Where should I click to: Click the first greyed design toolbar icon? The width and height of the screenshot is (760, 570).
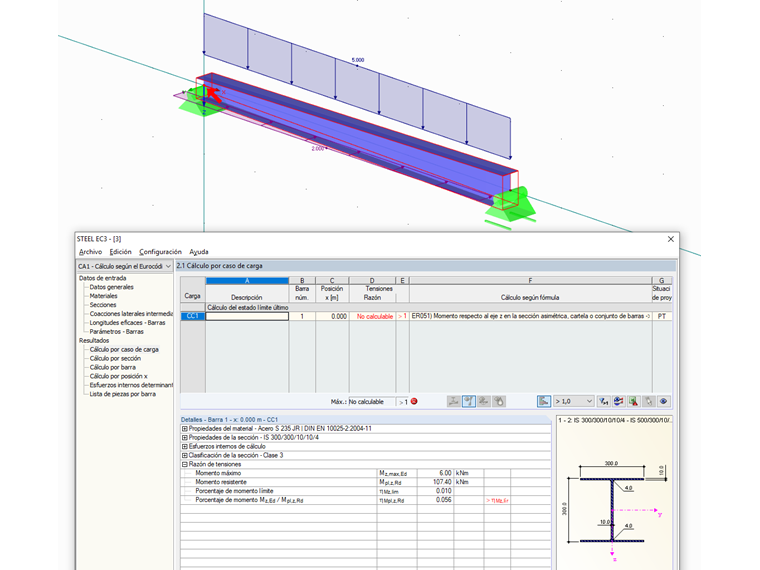point(454,401)
